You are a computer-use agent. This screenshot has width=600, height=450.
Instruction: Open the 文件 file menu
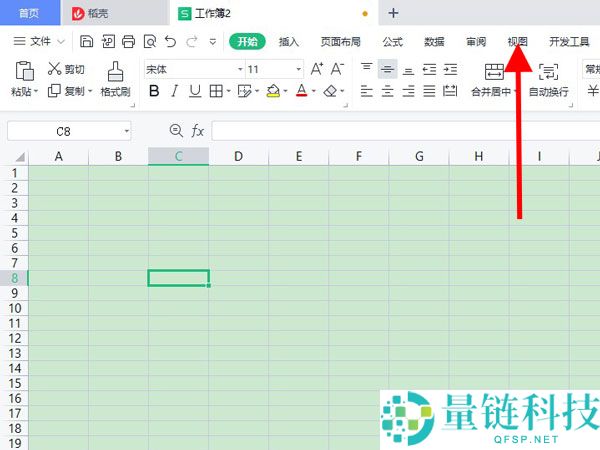pyautogui.click(x=39, y=41)
